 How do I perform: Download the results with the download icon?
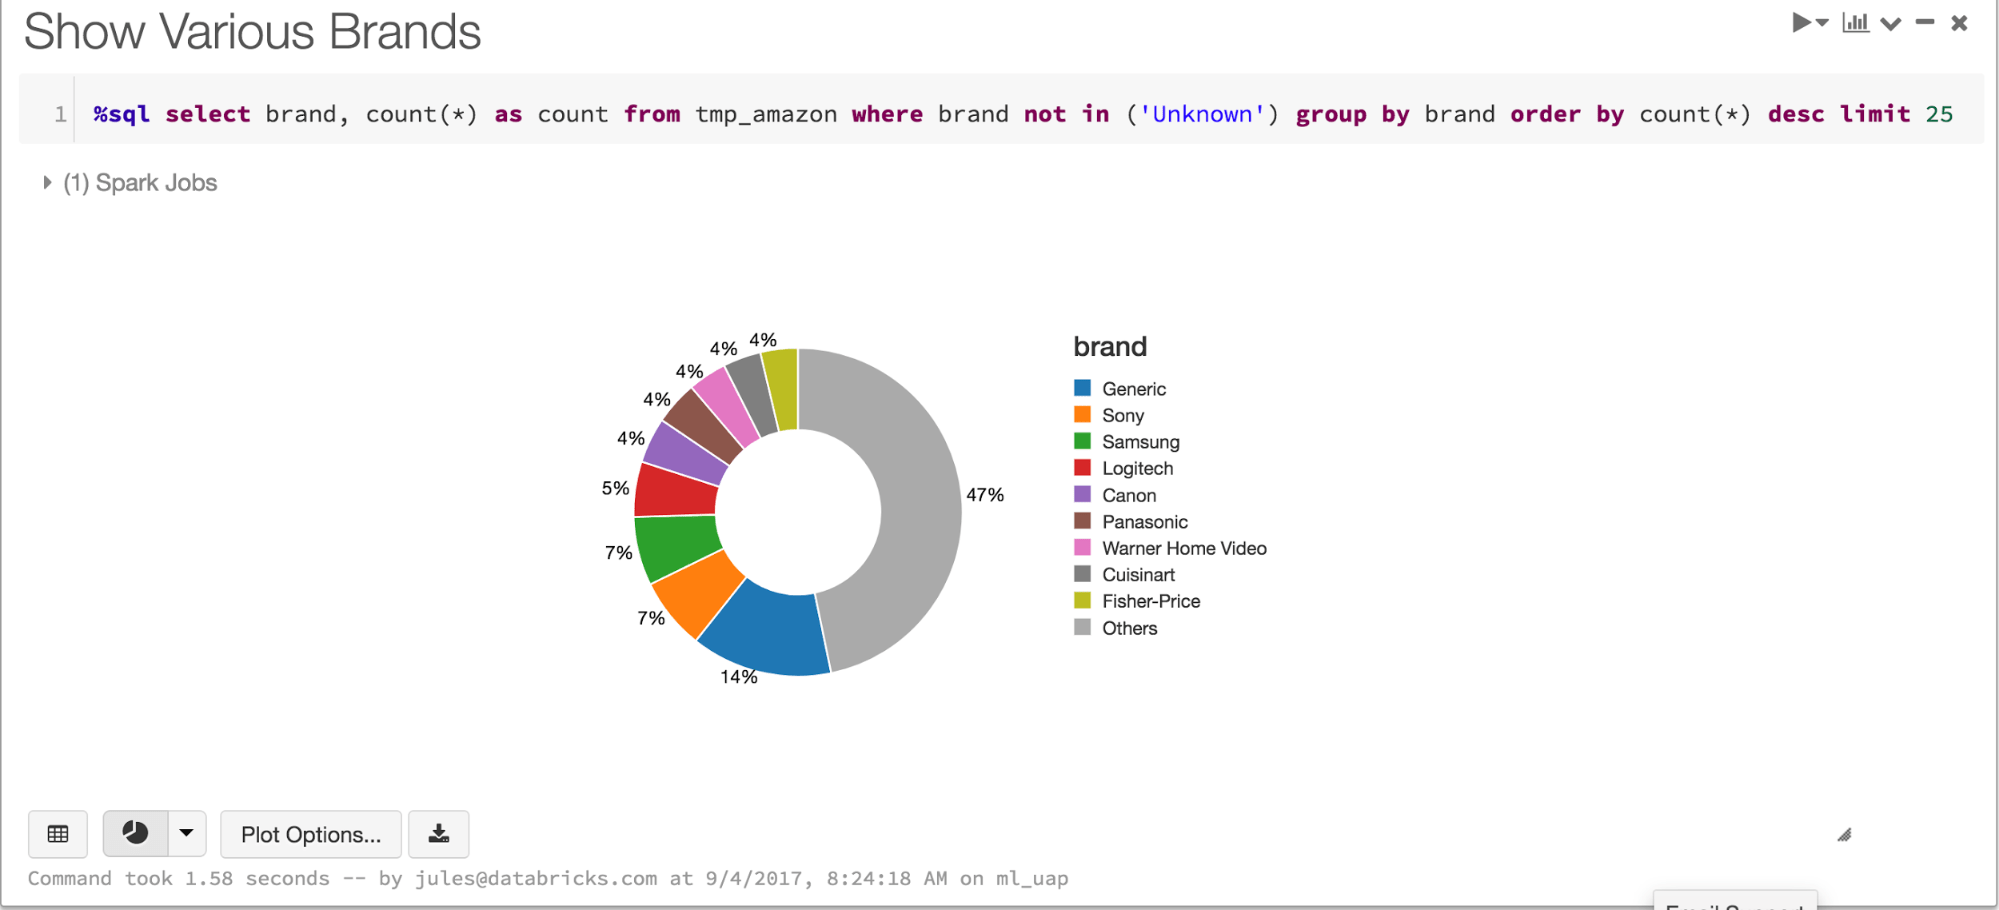click(438, 834)
